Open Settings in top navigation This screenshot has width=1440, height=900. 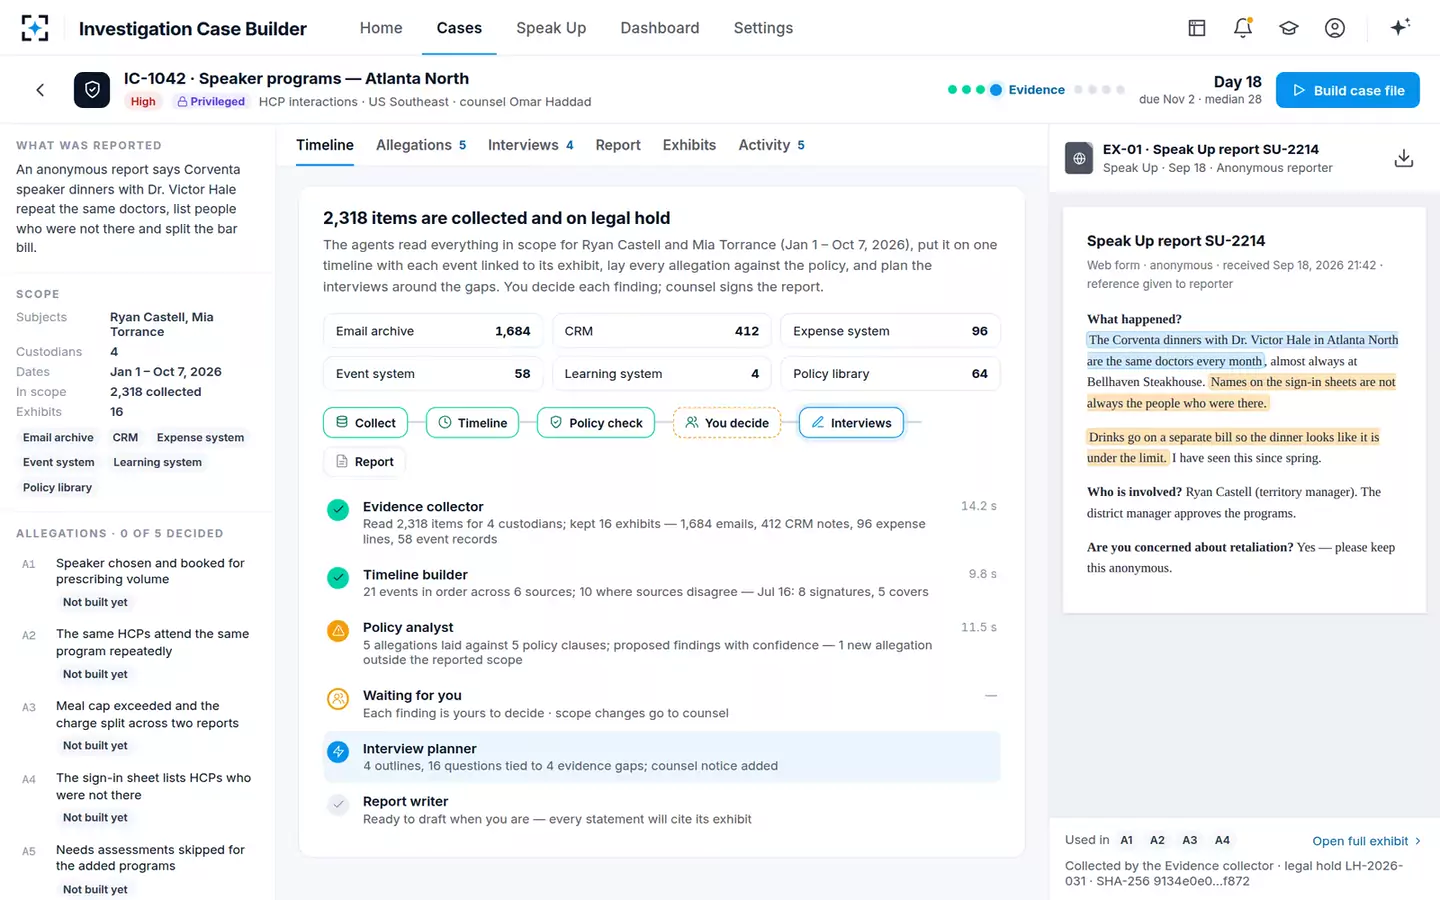pyautogui.click(x=763, y=28)
